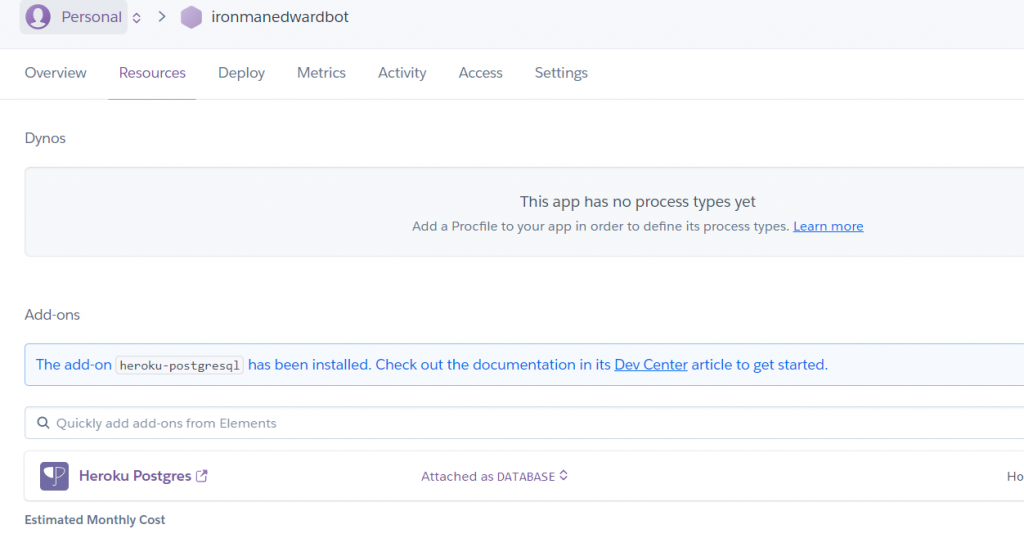Click the purple hexagon app icon

tap(191, 17)
